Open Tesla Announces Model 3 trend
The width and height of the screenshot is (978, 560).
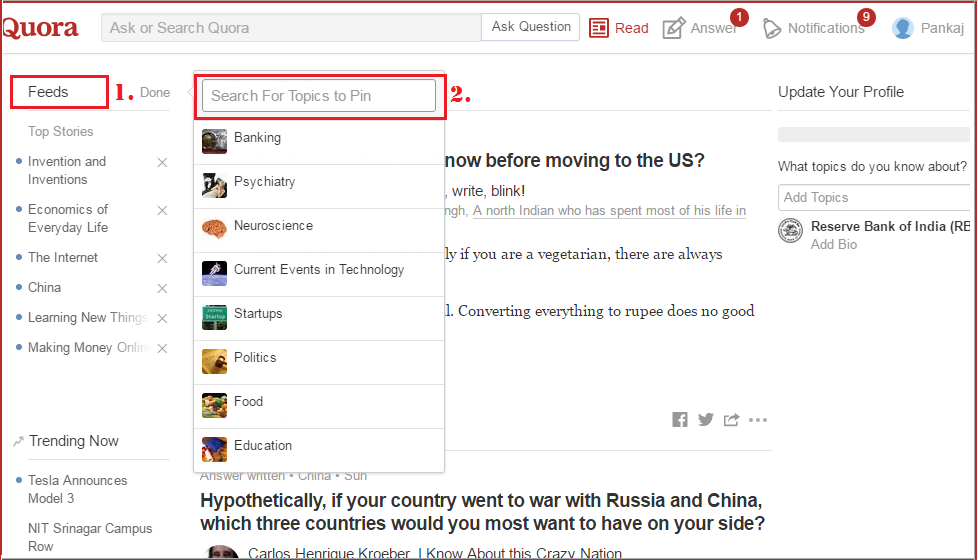(x=77, y=490)
